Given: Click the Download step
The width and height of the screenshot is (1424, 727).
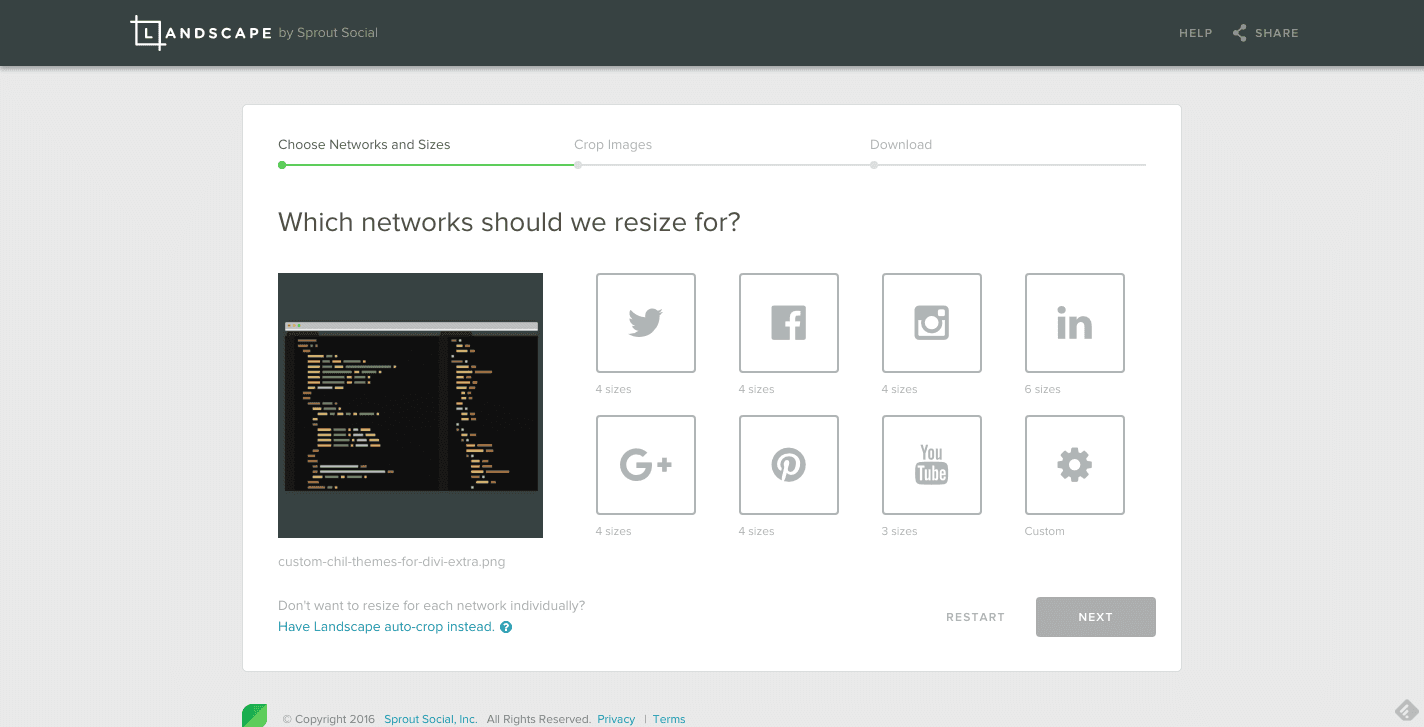Looking at the screenshot, I should coord(901,145).
